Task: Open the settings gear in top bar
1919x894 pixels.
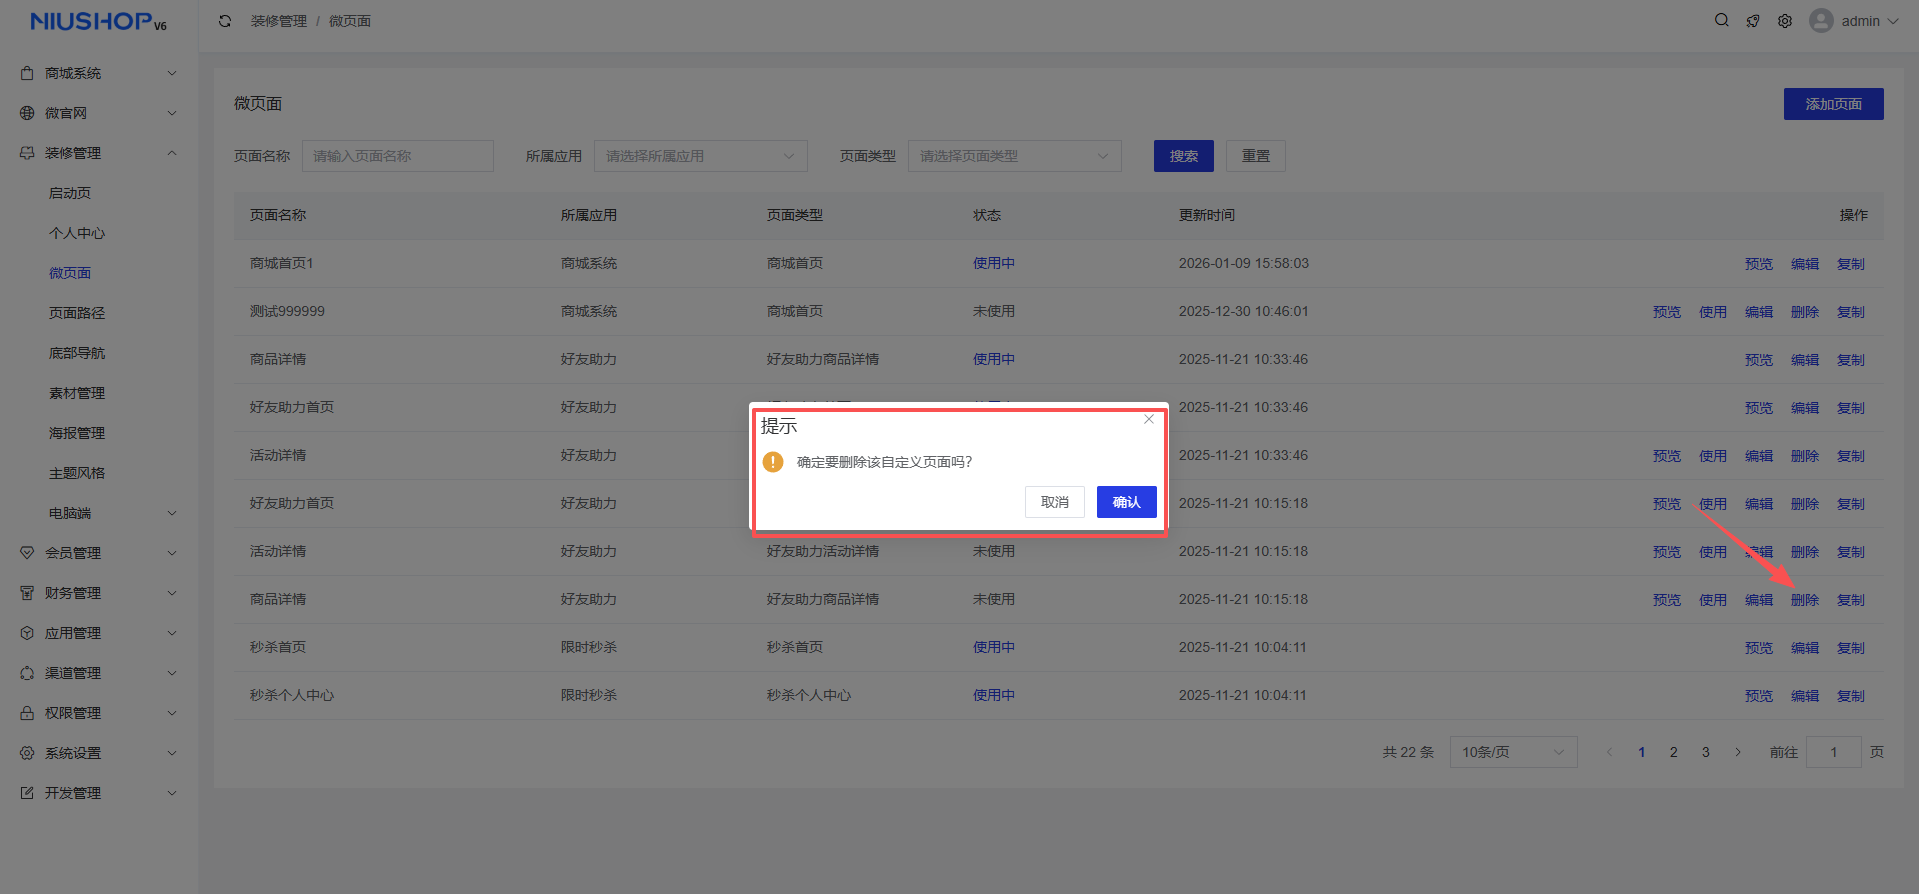Action: point(1785,21)
